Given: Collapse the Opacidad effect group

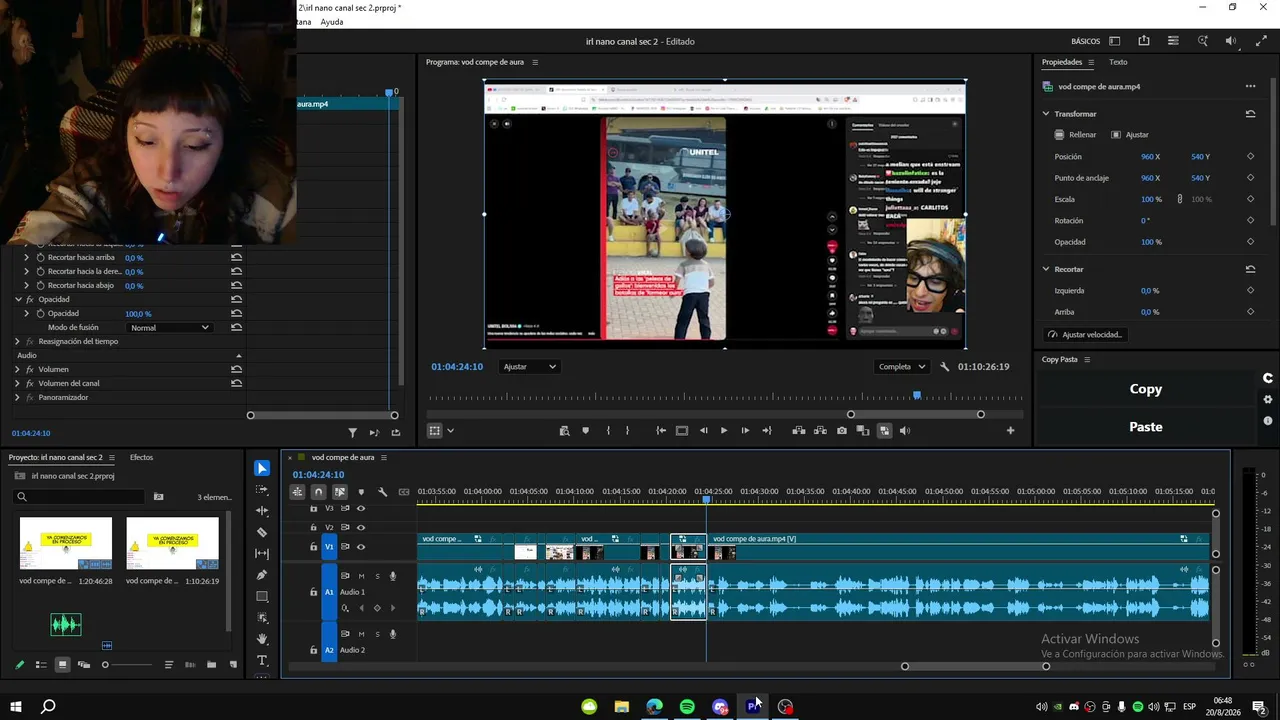Looking at the screenshot, I should (18, 300).
